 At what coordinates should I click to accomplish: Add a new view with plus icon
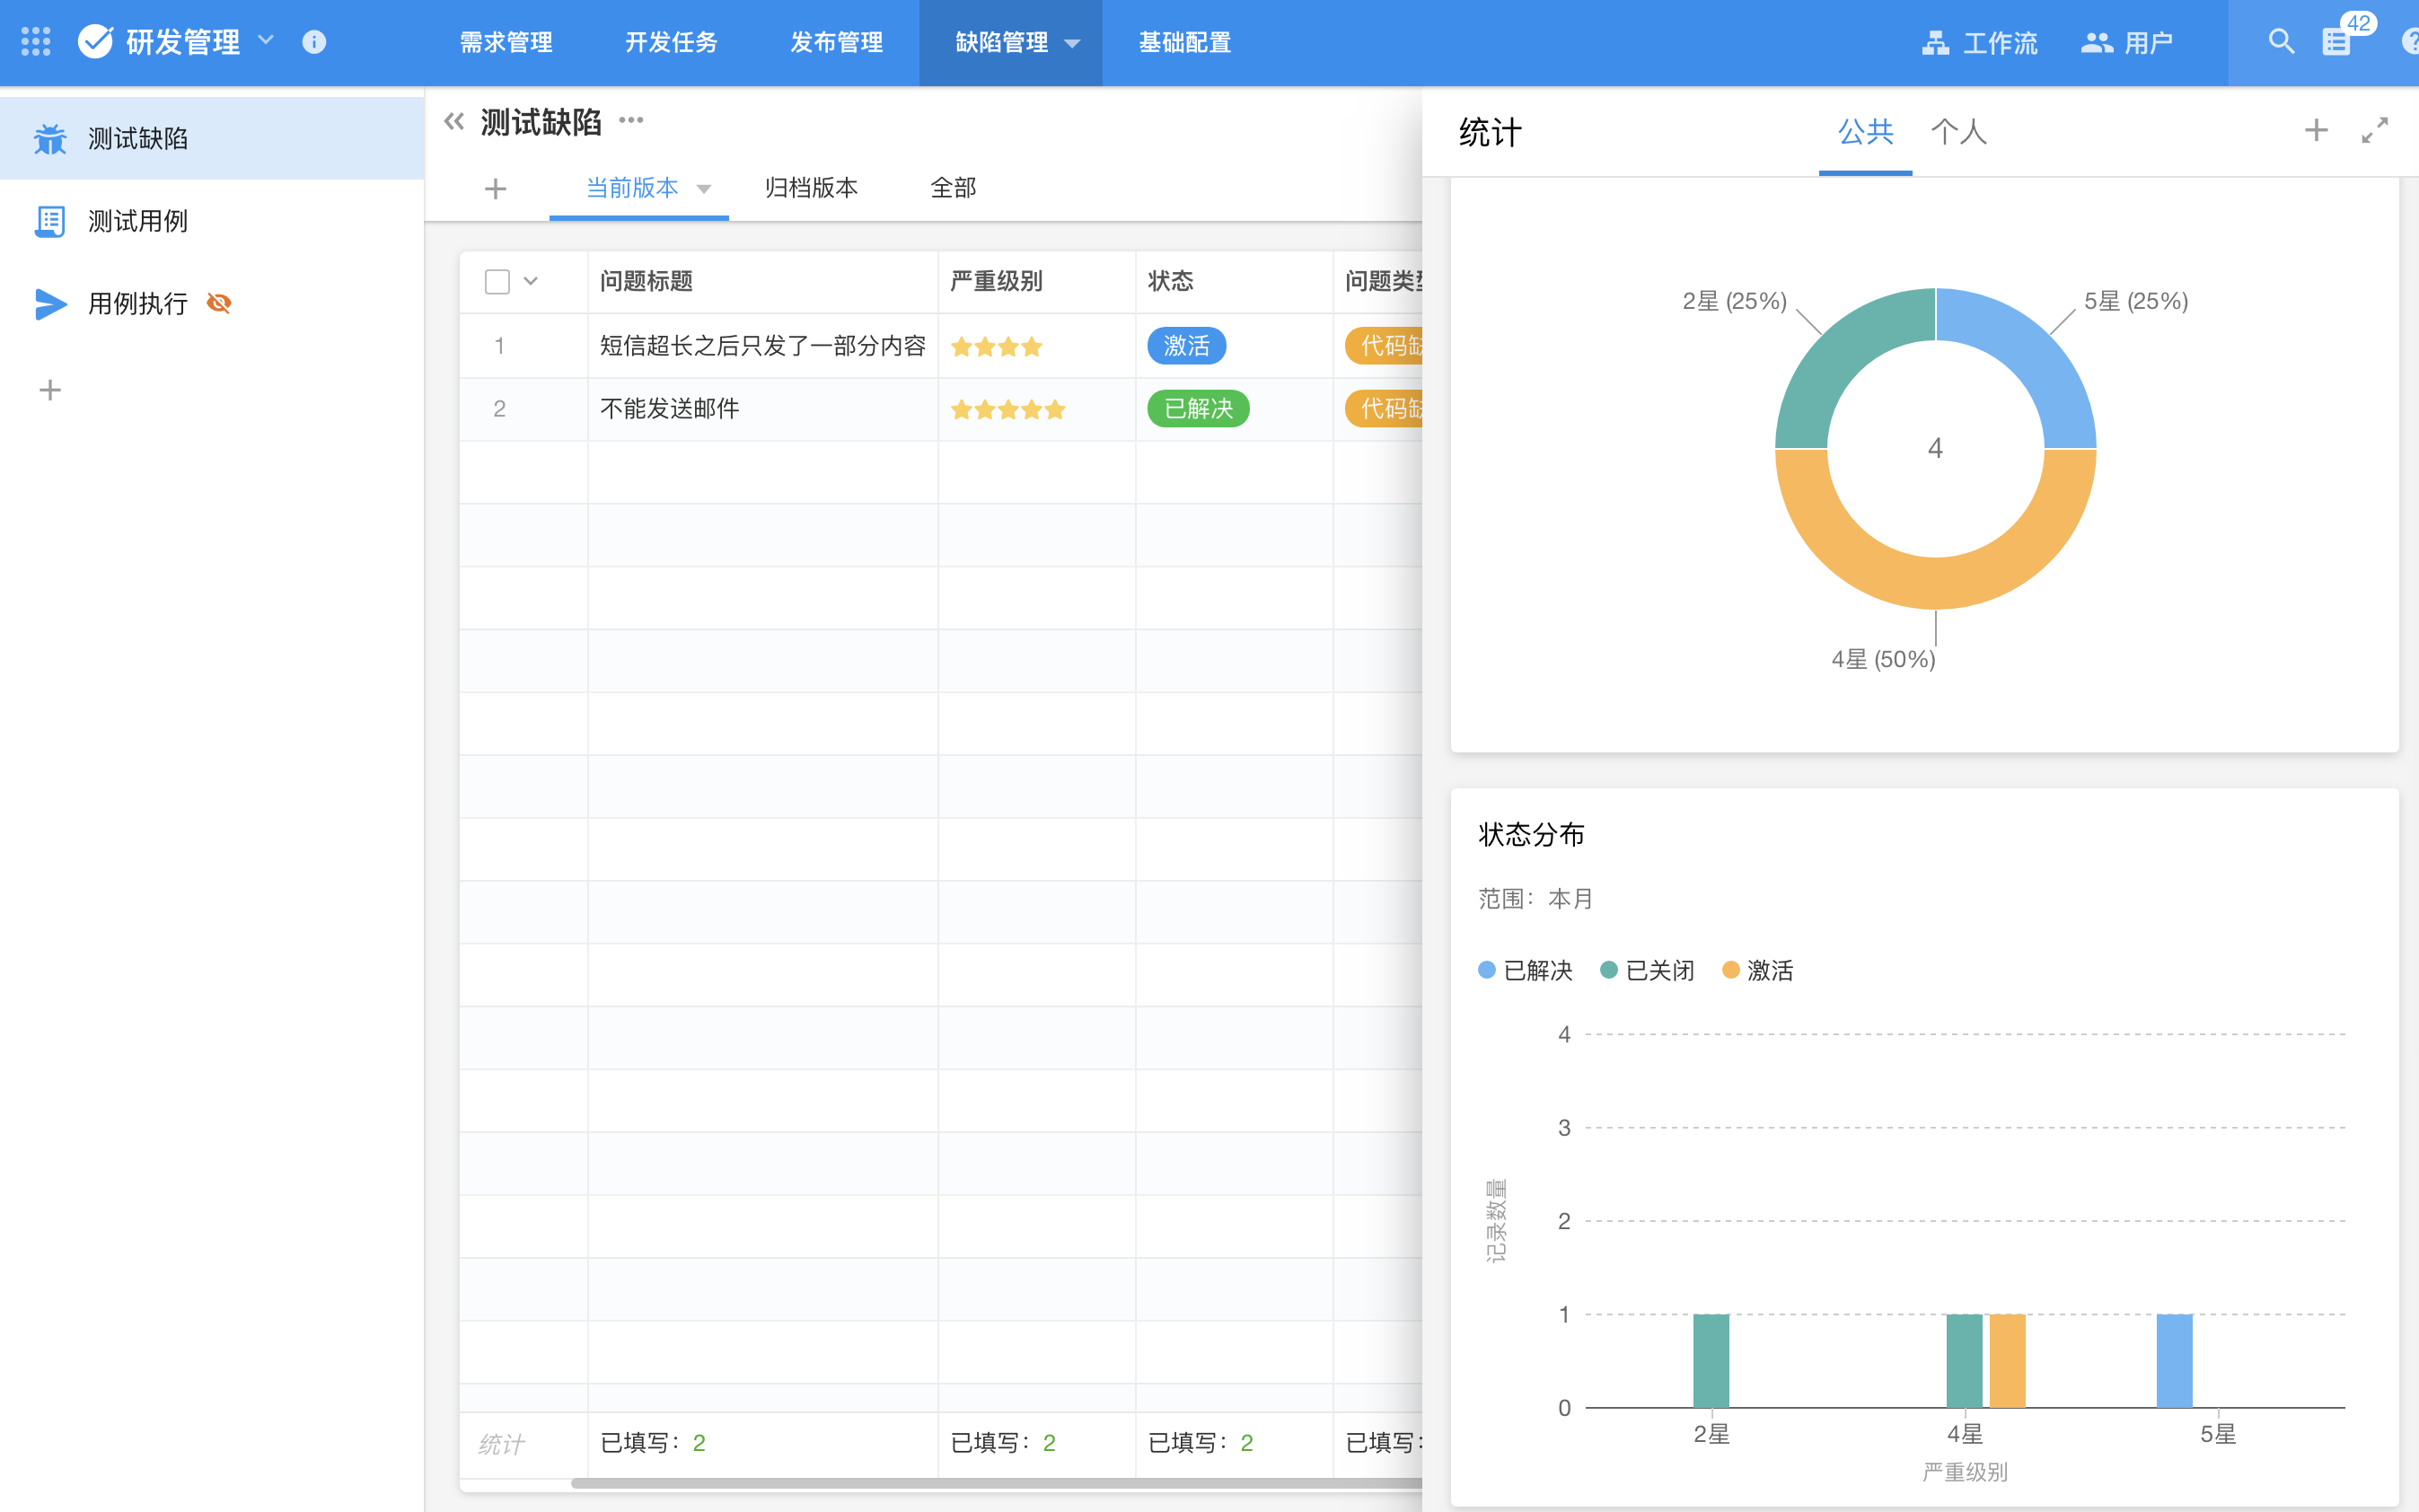[x=495, y=189]
